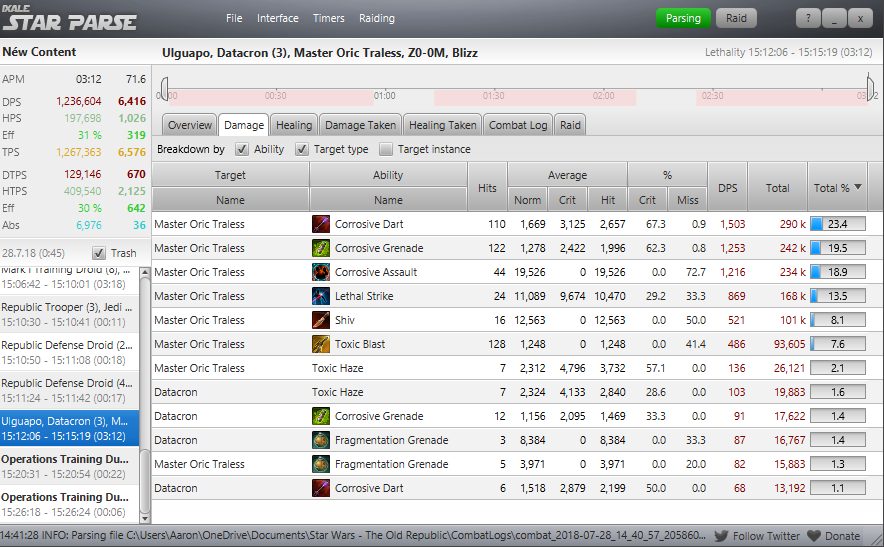Click Corrosive Grenade icon in Datacron row
This screenshot has height=547, width=884.
(321, 416)
